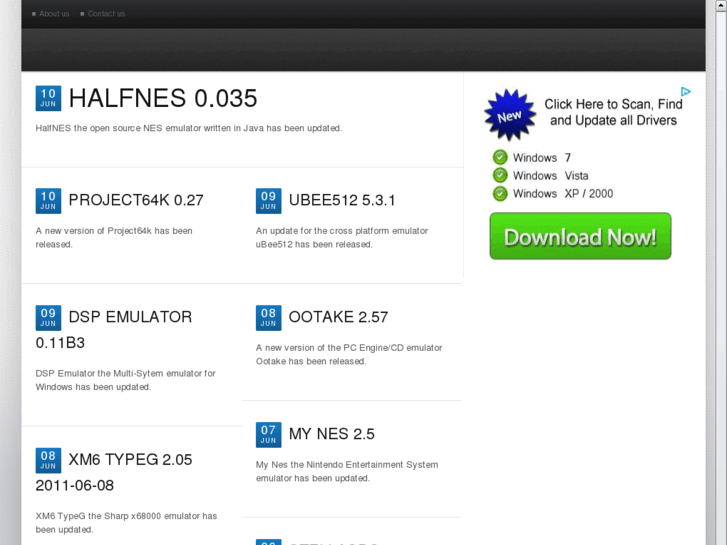Viewport: 727px width, 545px height.
Task: Open the XM6 TYPEG 2.05 article
Action: tap(114, 472)
